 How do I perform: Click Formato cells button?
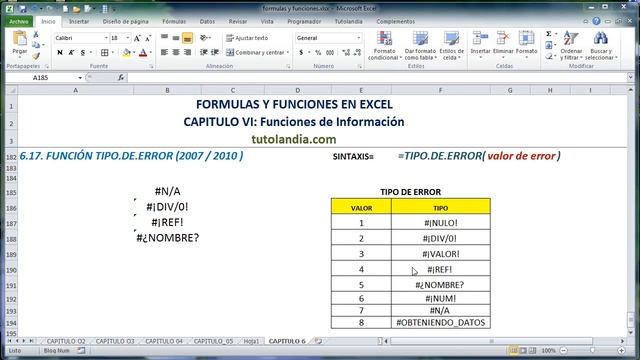[526, 44]
